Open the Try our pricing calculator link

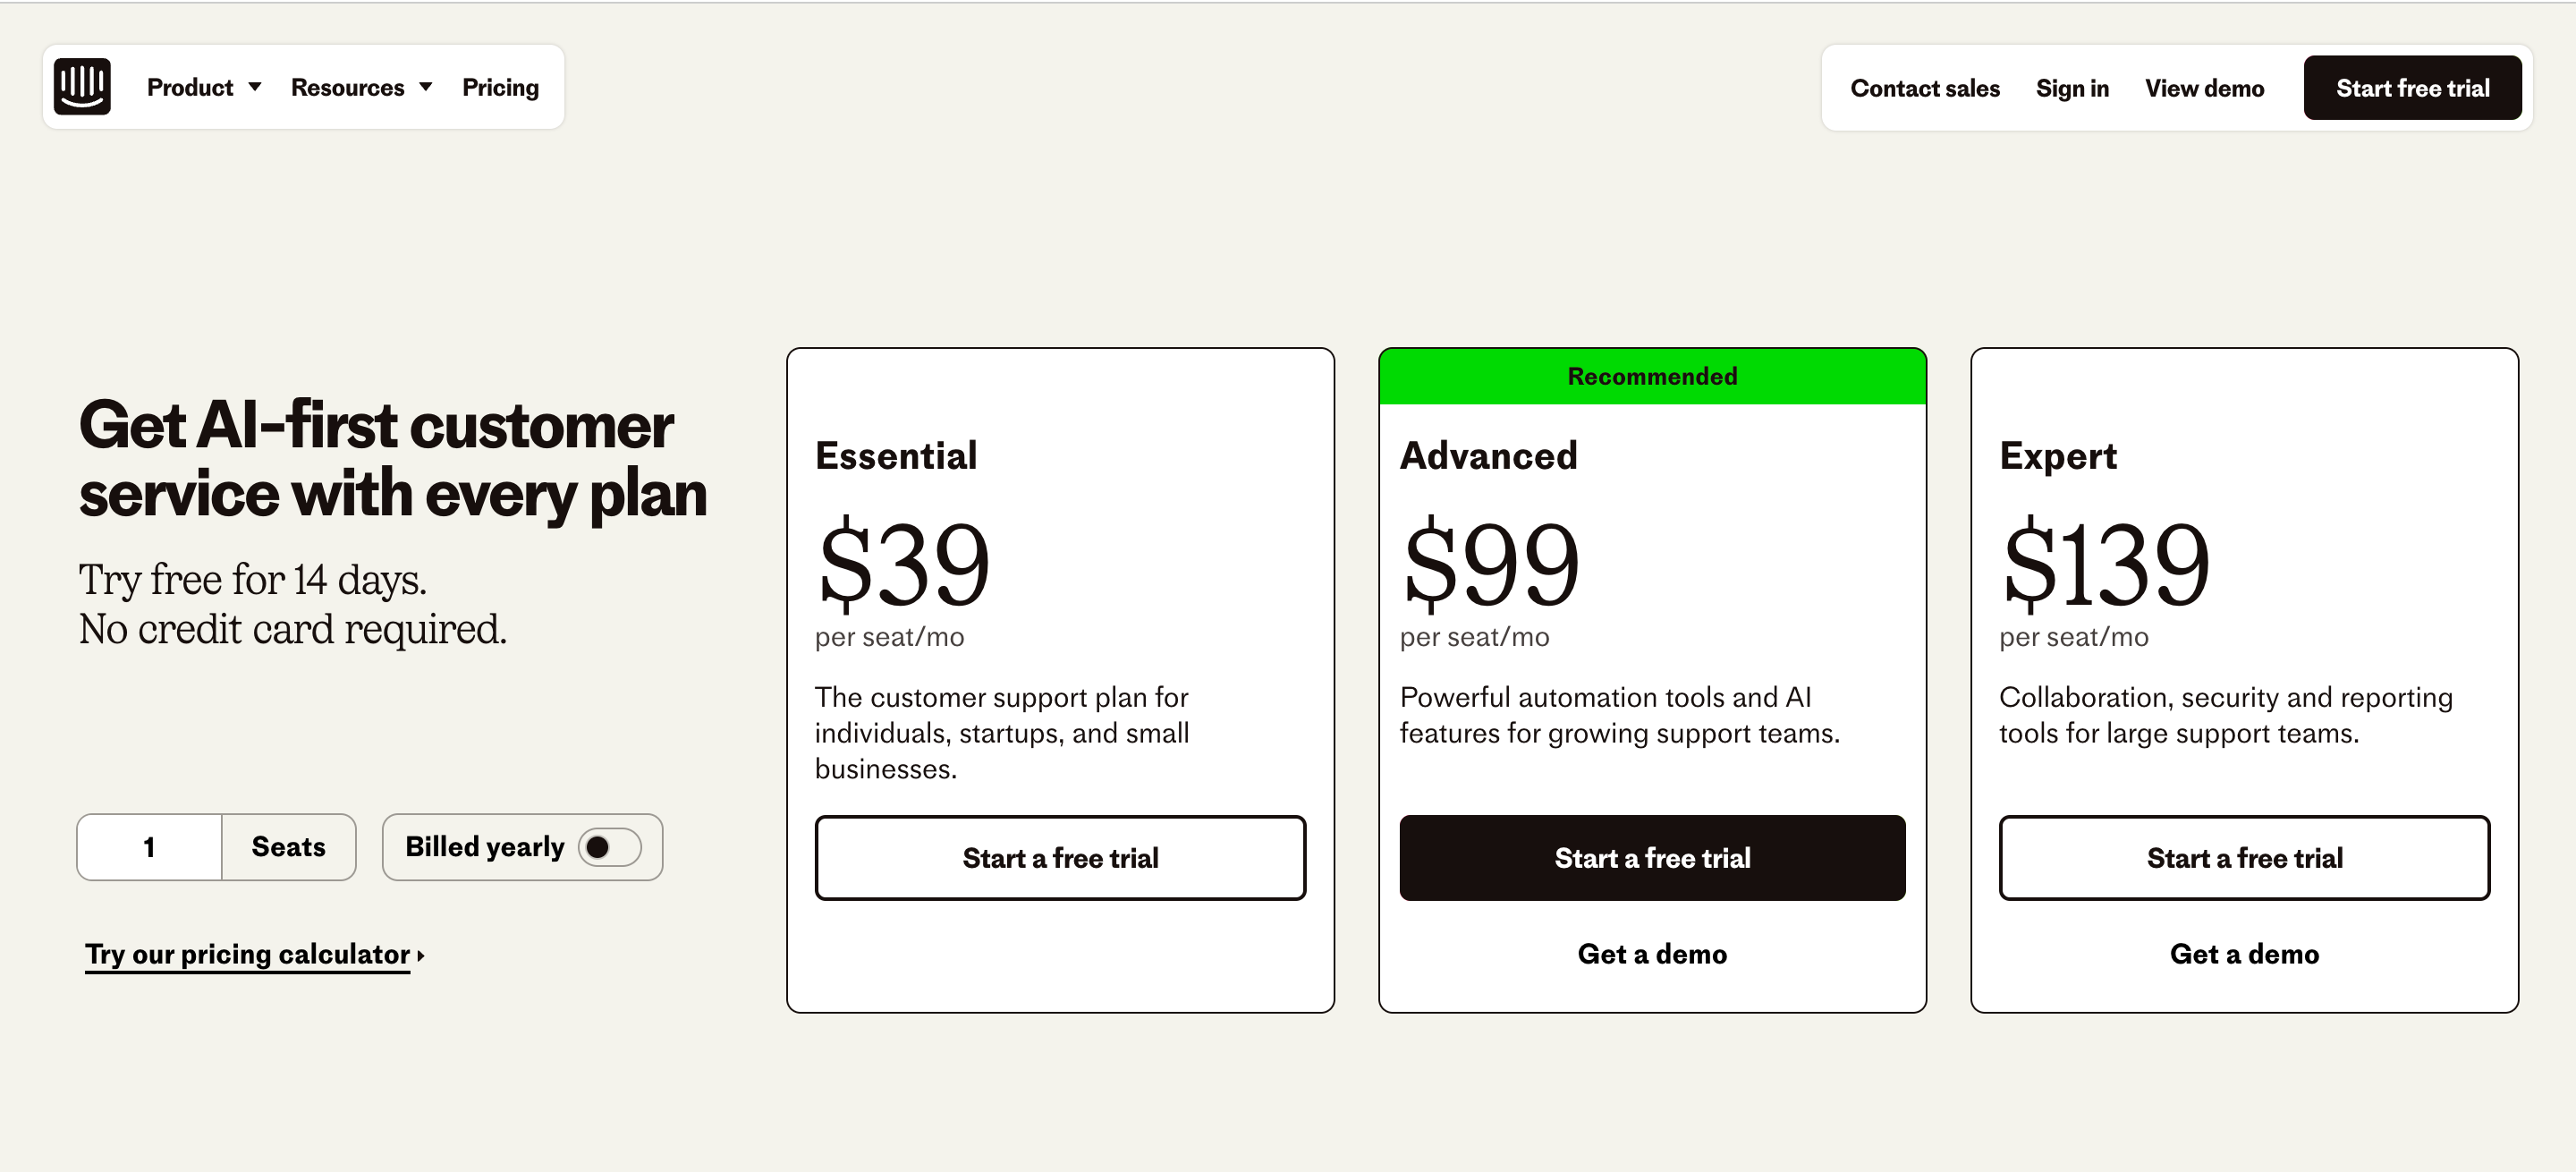pyautogui.click(x=247, y=954)
